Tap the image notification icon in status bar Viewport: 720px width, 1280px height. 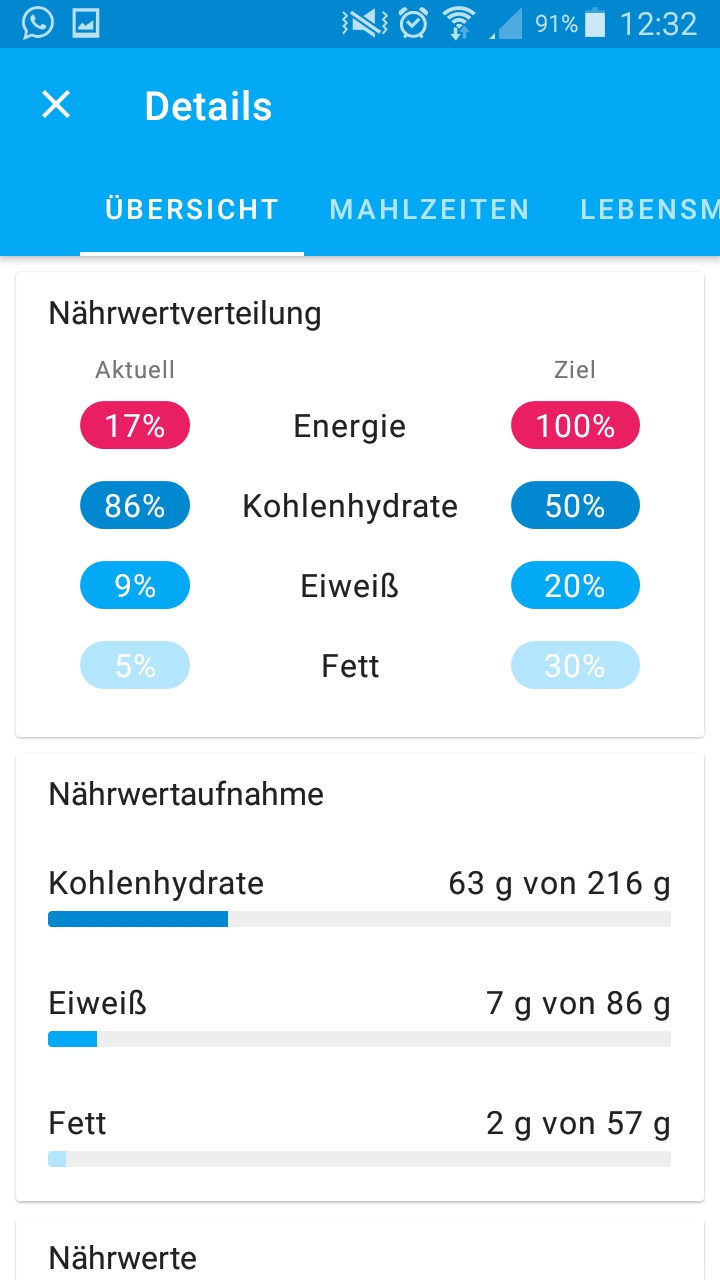86,23
